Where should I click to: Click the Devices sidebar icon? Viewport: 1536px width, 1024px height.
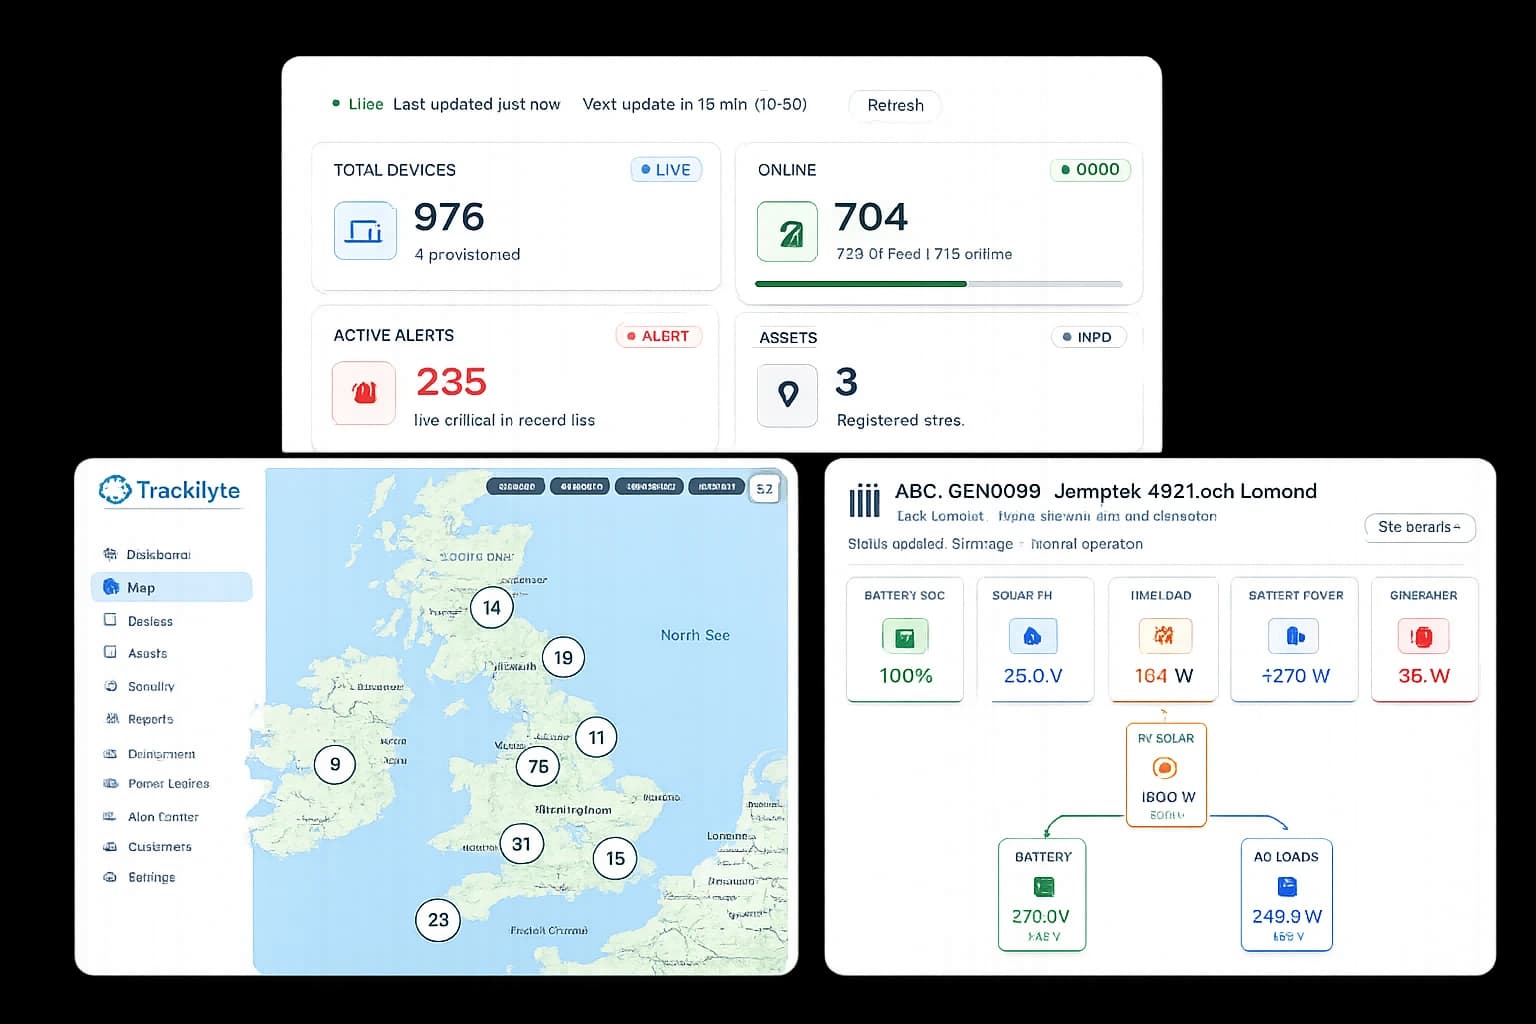tap(110, 620)
